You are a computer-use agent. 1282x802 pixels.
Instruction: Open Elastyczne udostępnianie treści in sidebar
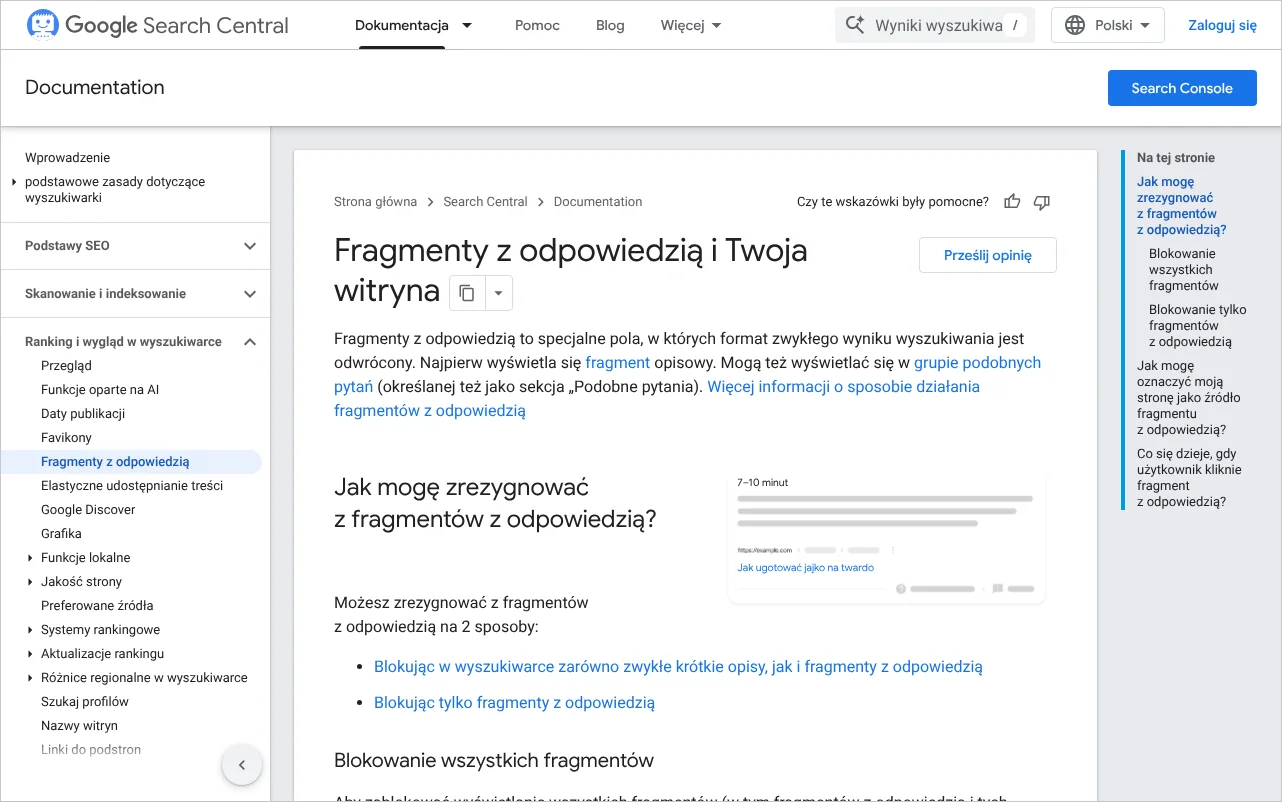[132, 486]
